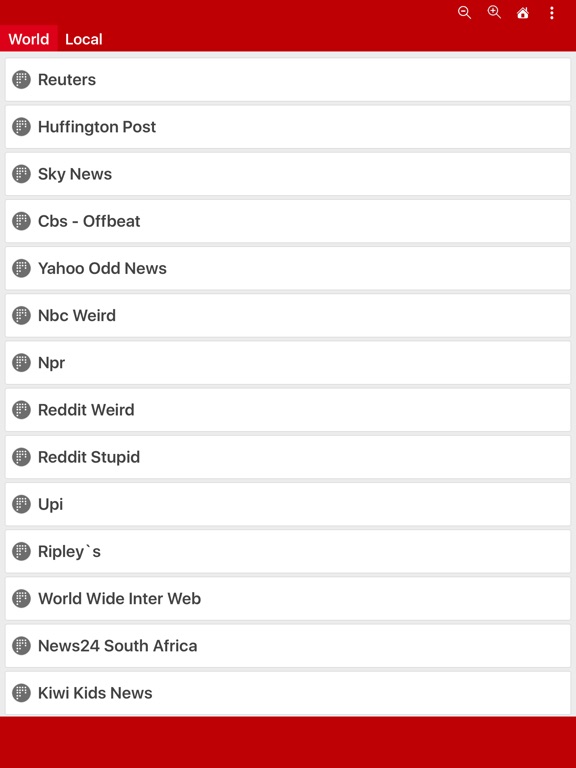576x768 pixels.
Task: Open Yahoo Odd News
Action: point(288,268)
